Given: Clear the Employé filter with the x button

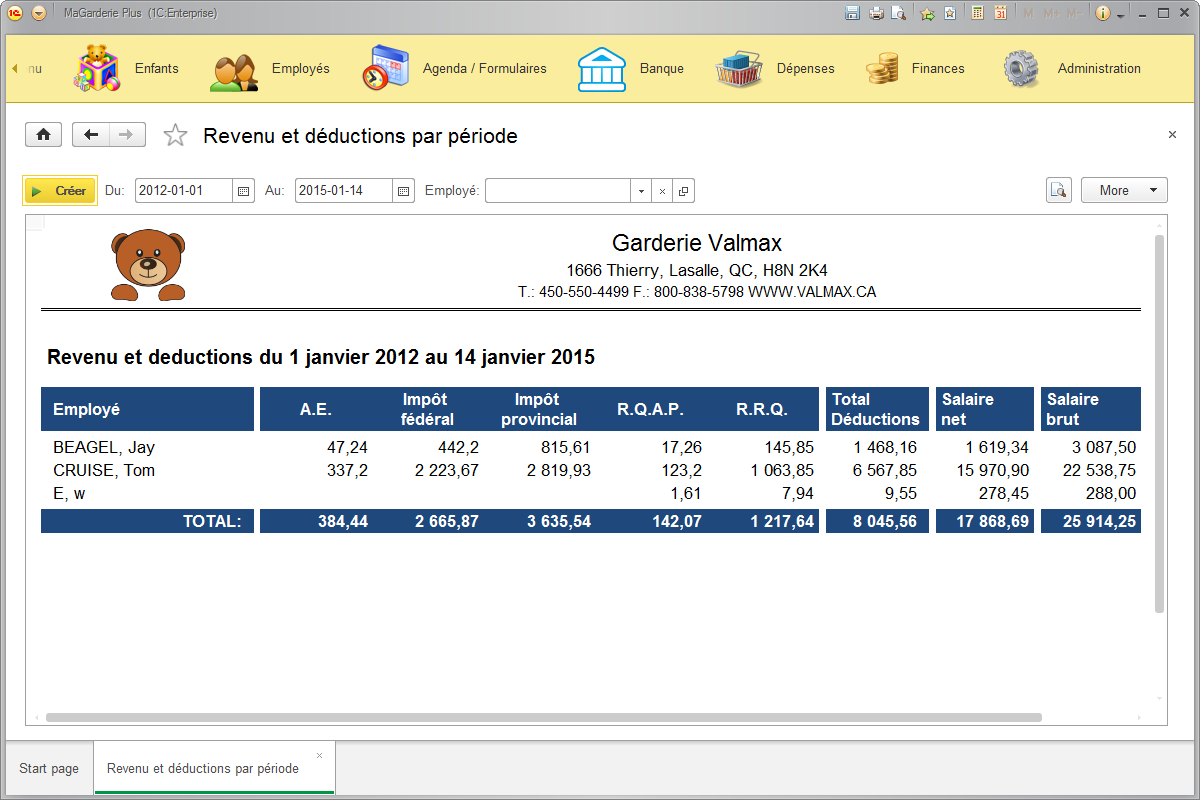Looking at the screenshot, I should (x=661, y=190).
